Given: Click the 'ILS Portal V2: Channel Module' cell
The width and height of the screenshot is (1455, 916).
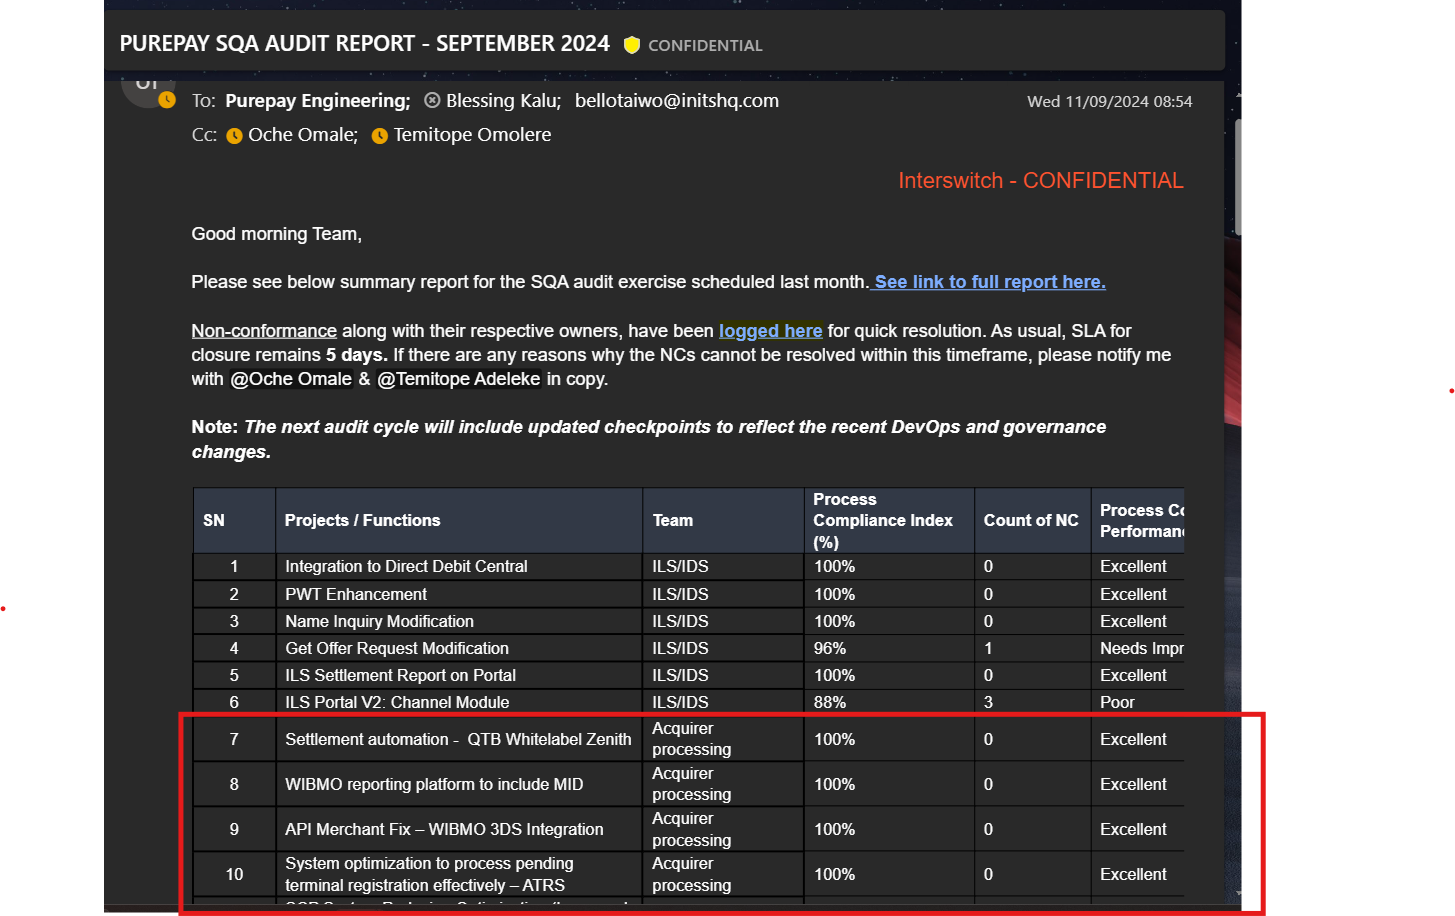Looking at the screenshot, I should pos(397,702).
